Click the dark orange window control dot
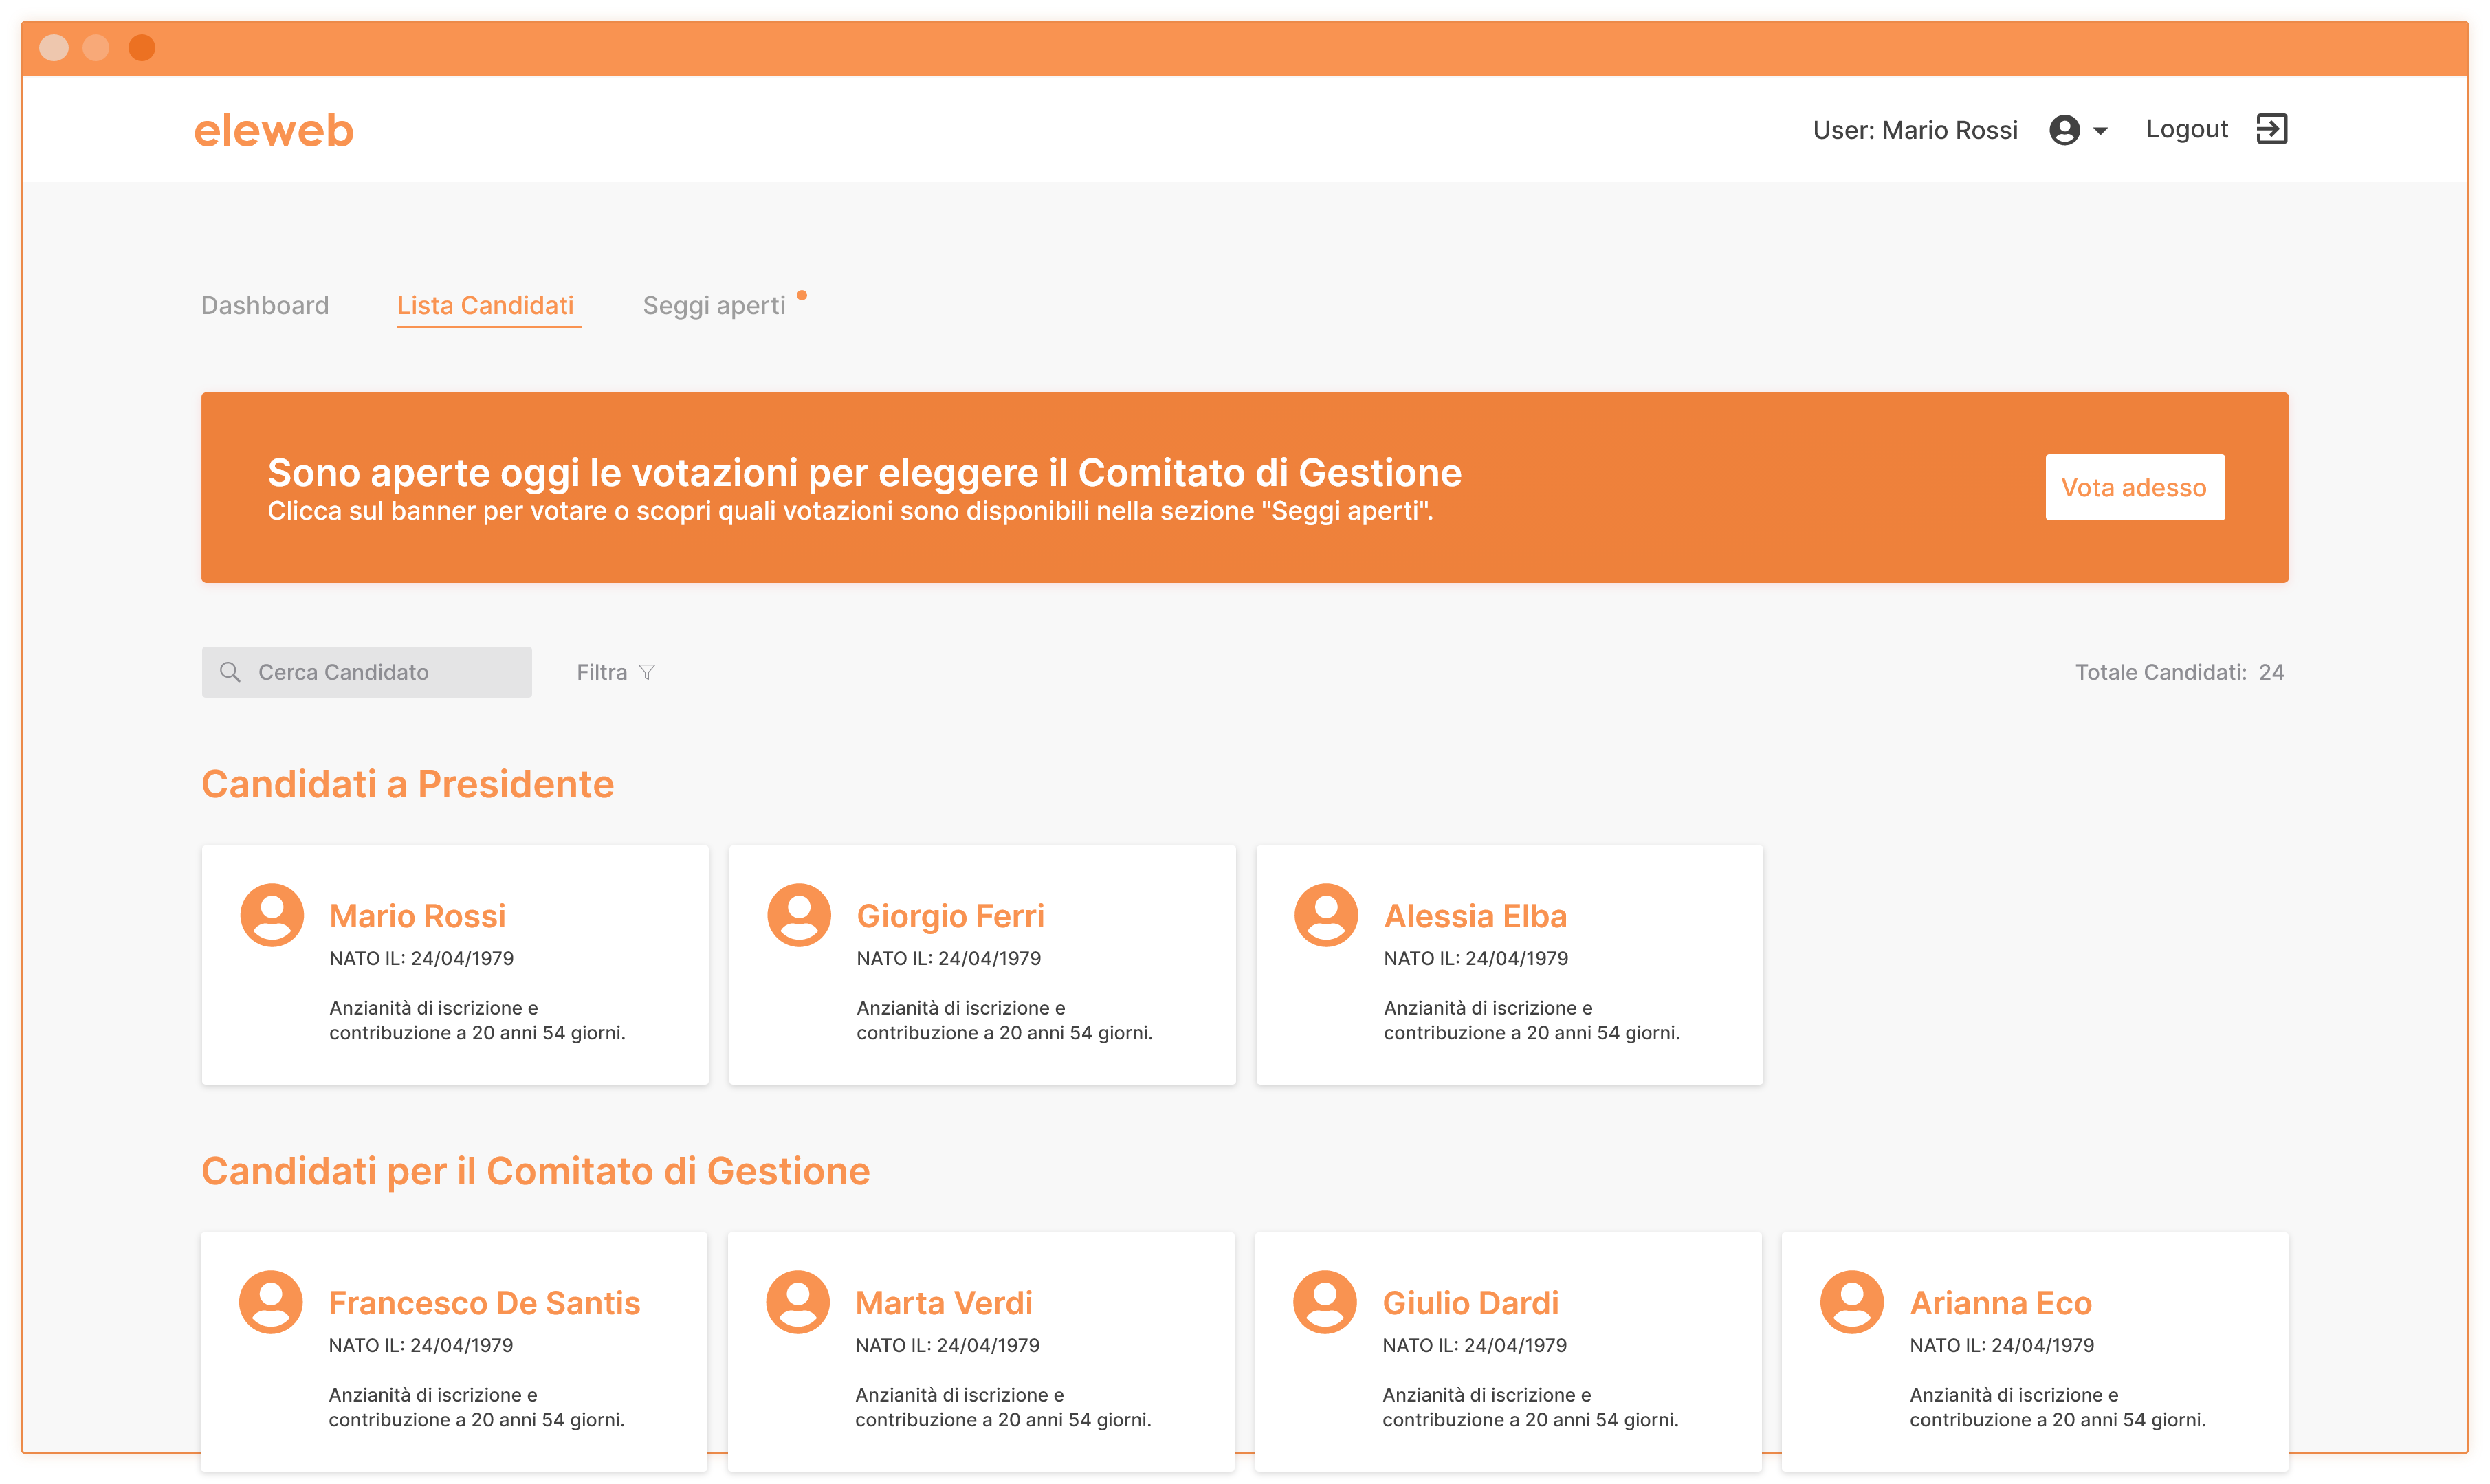The width and height of the screenshot is (2490, 1484). [142, 47]
